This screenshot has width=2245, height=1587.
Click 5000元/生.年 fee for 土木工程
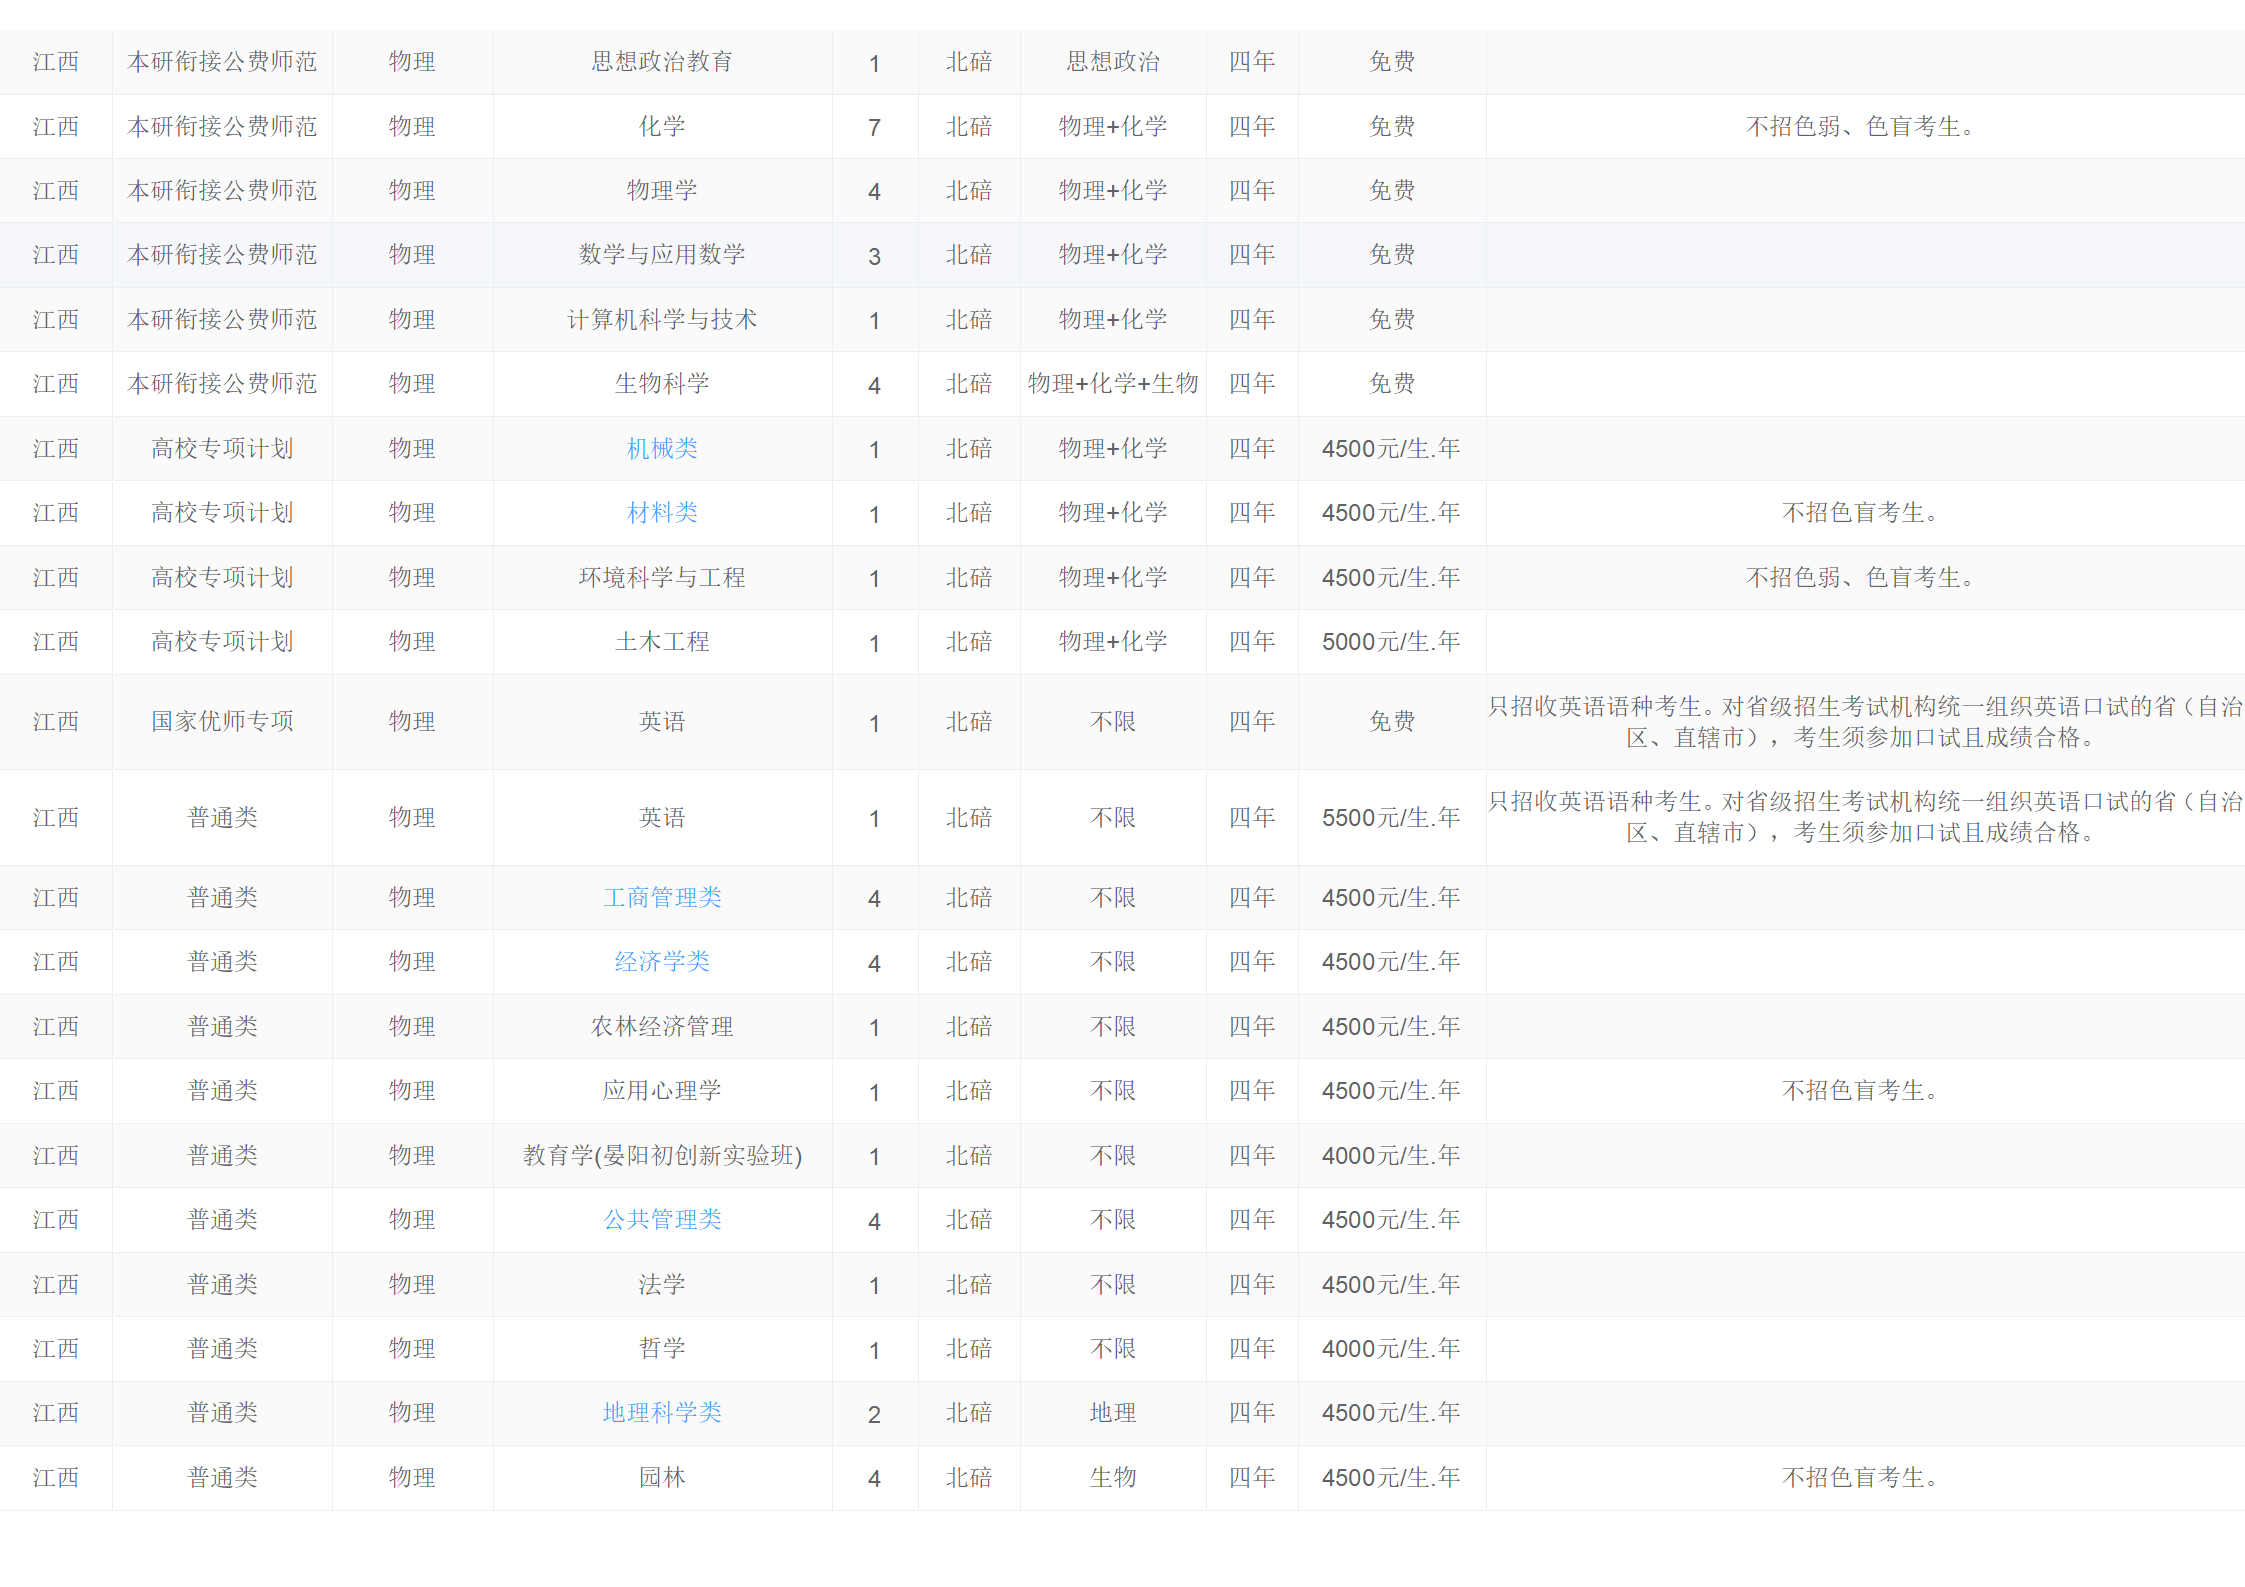(x=1391, y=642)
